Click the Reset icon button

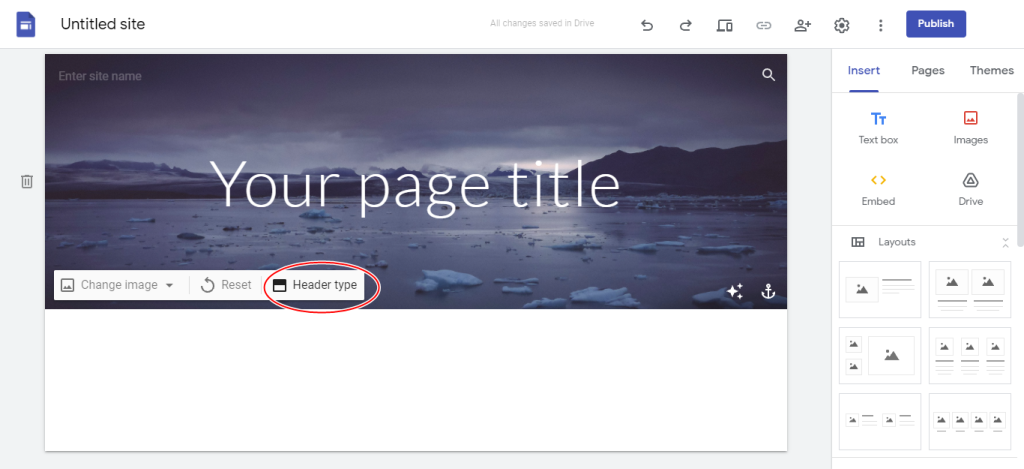[226, 285]
